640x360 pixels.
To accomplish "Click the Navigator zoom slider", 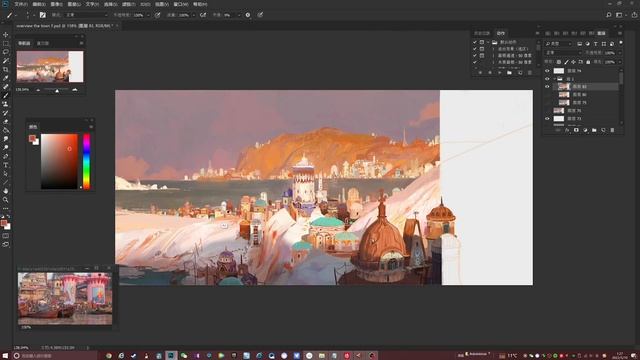I will 57,90.
